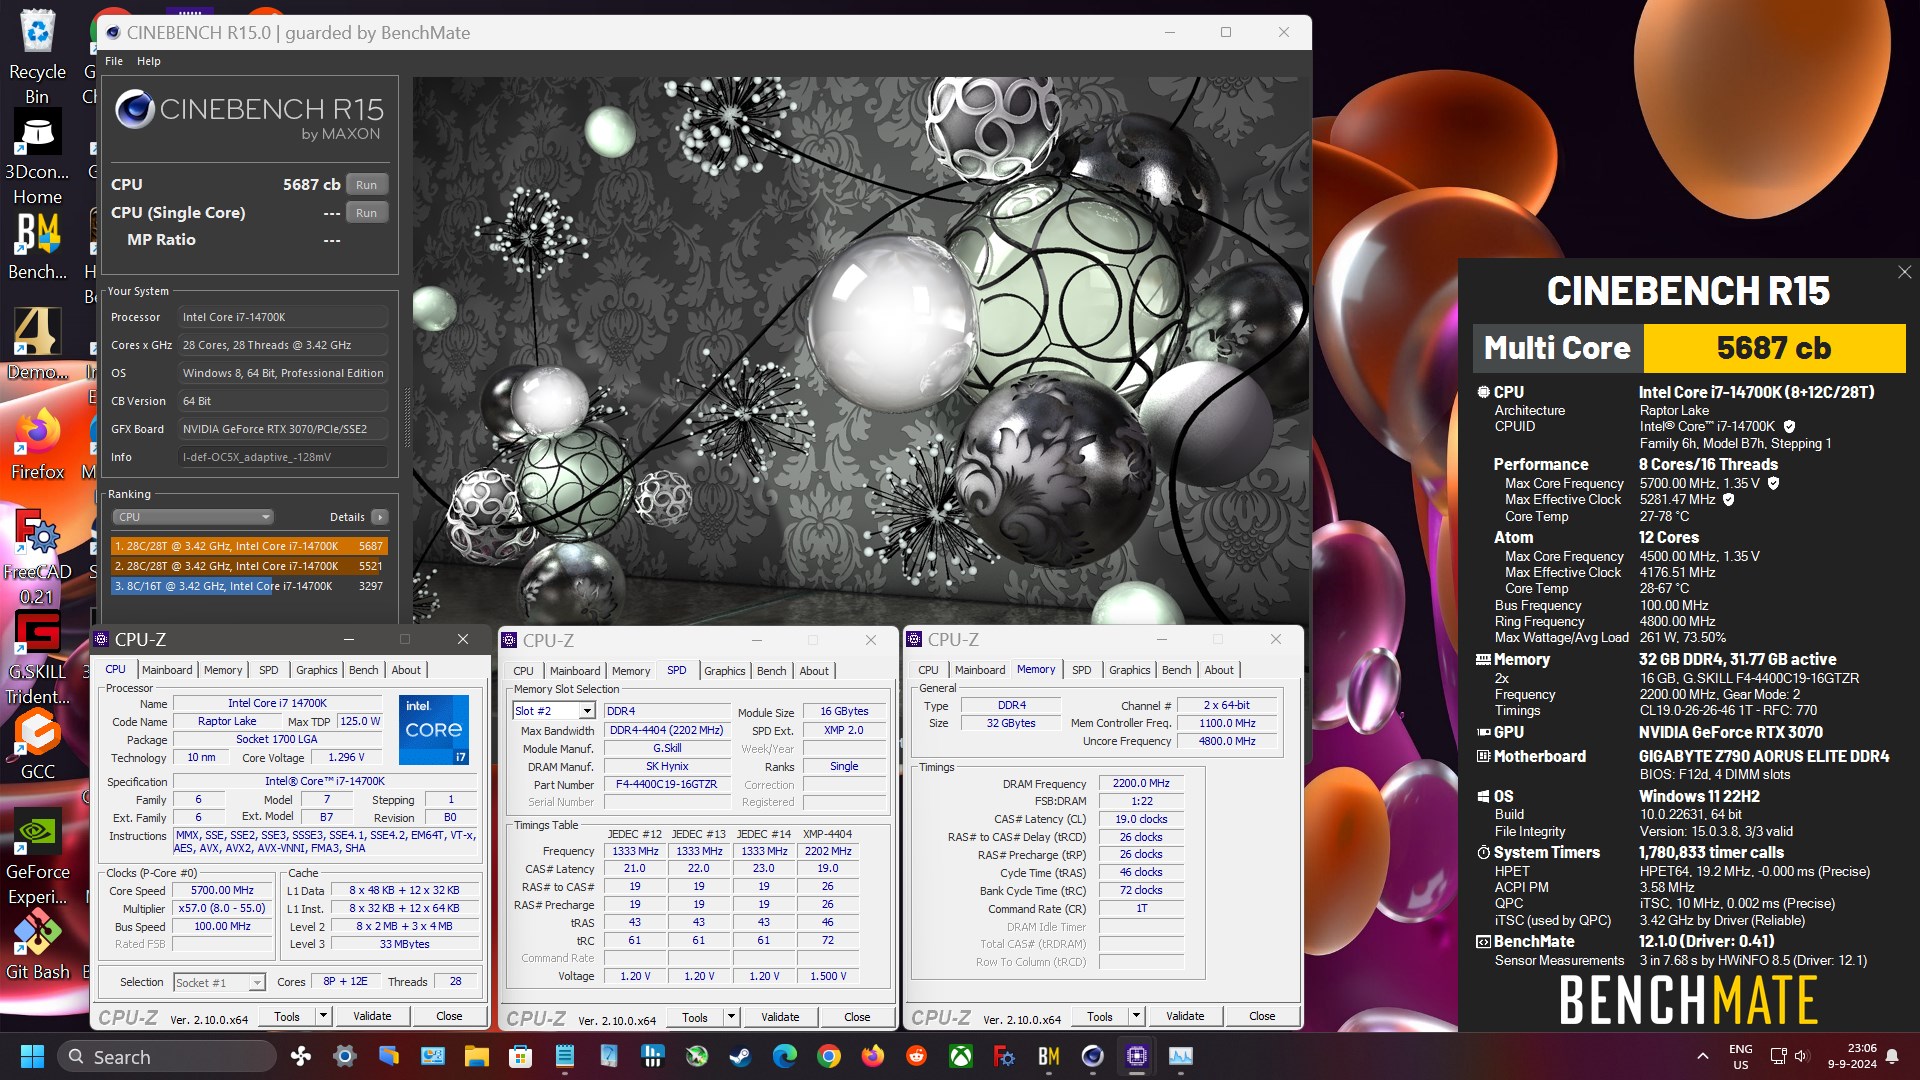
Task: Open G.SKILL Trident desktop shortcut
Action: point(37,656)
